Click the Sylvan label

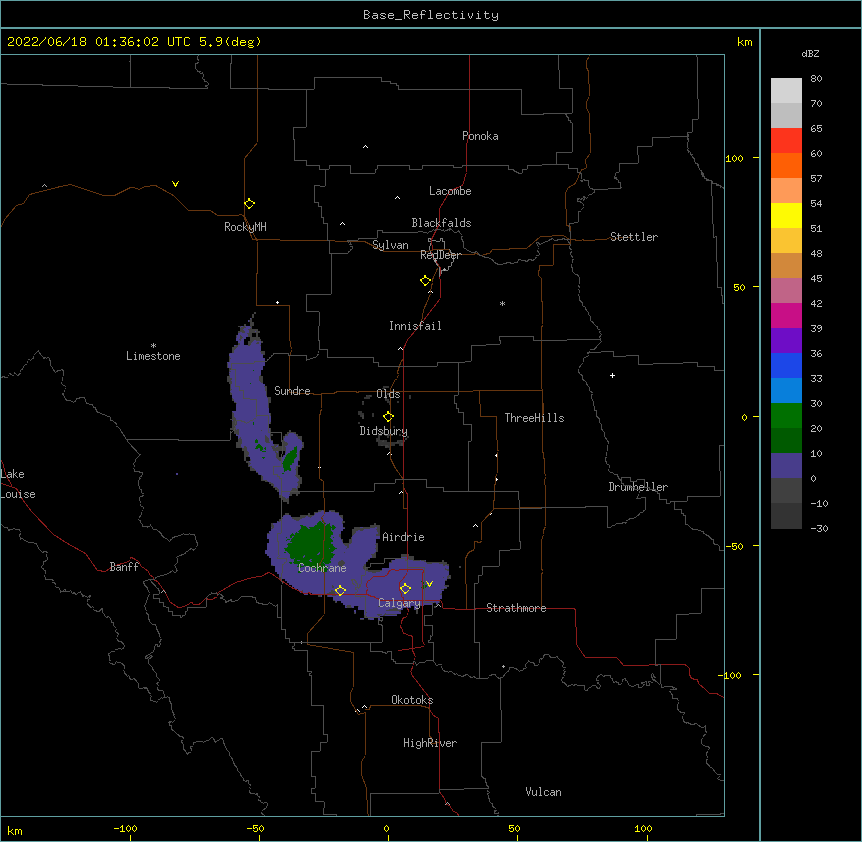click(x=390, y=245)
